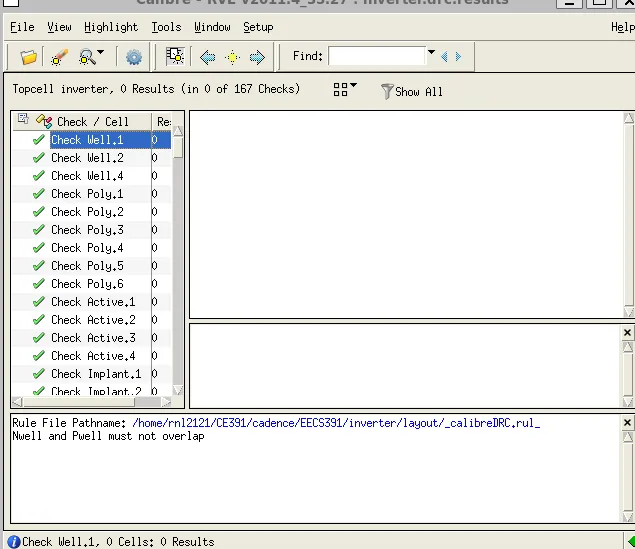Image resolution: width=635 pixels, height=549 pixels.
Task: Close the middle details pane
Action: coord(627,332)
